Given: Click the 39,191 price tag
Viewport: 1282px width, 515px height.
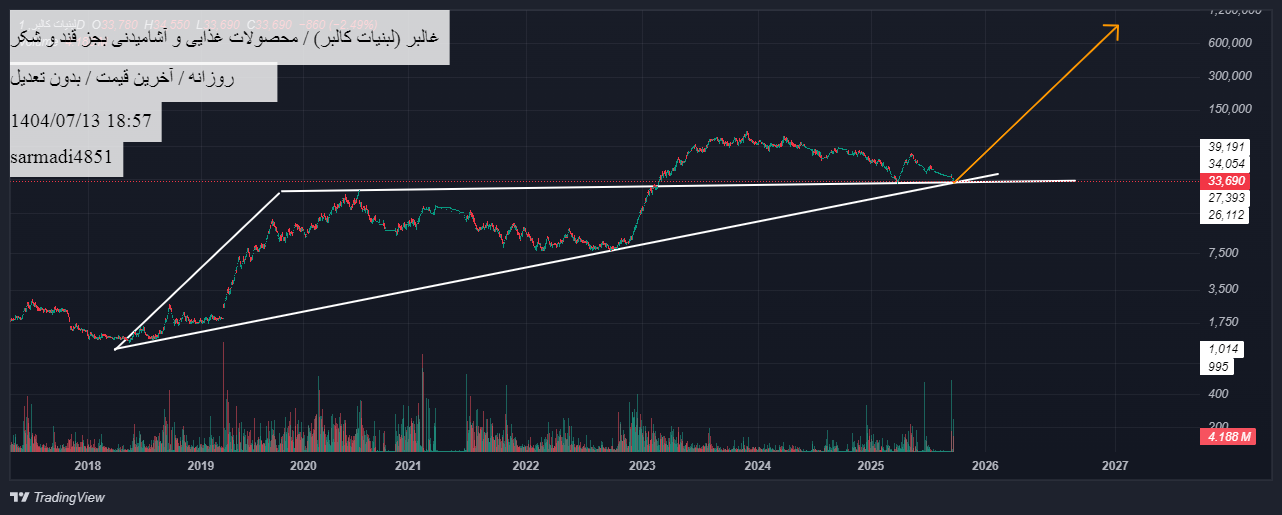Looking at the screenshot, I should click(x=1226, y=145).
